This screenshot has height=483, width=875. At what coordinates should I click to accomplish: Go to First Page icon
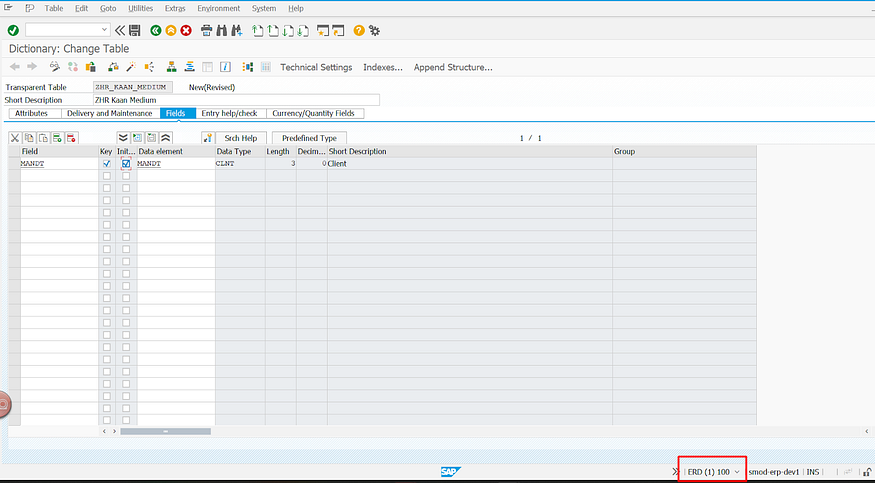tap(257, 30)
